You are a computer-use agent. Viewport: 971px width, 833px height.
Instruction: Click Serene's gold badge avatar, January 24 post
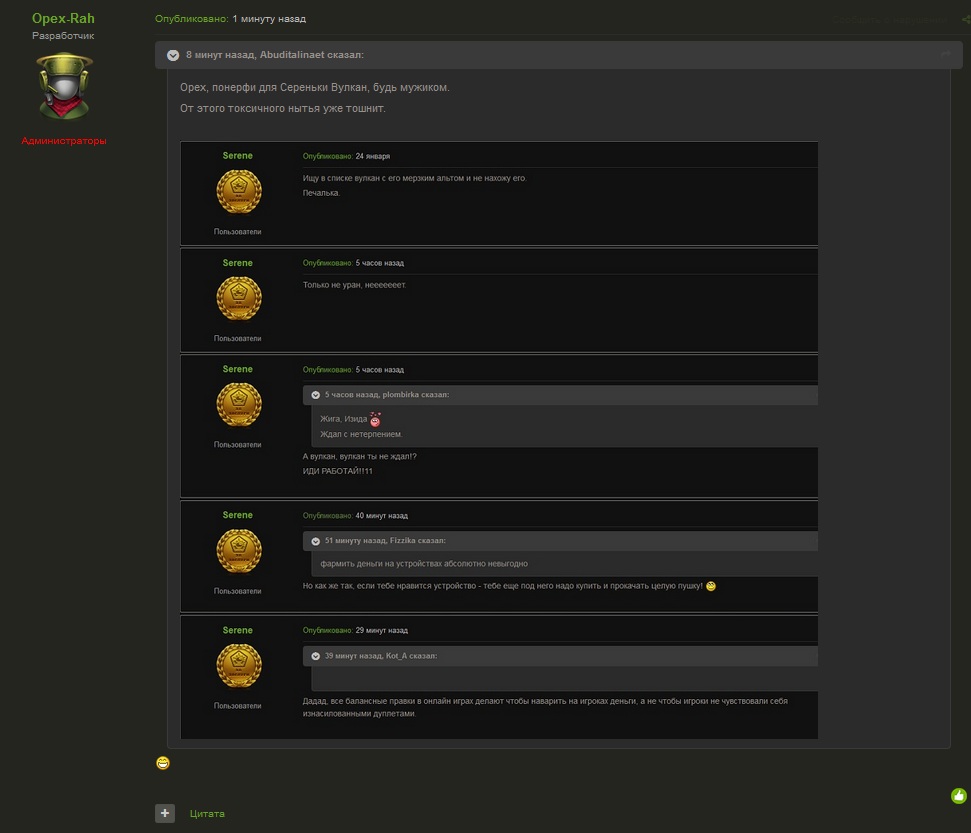click(239, 192)
